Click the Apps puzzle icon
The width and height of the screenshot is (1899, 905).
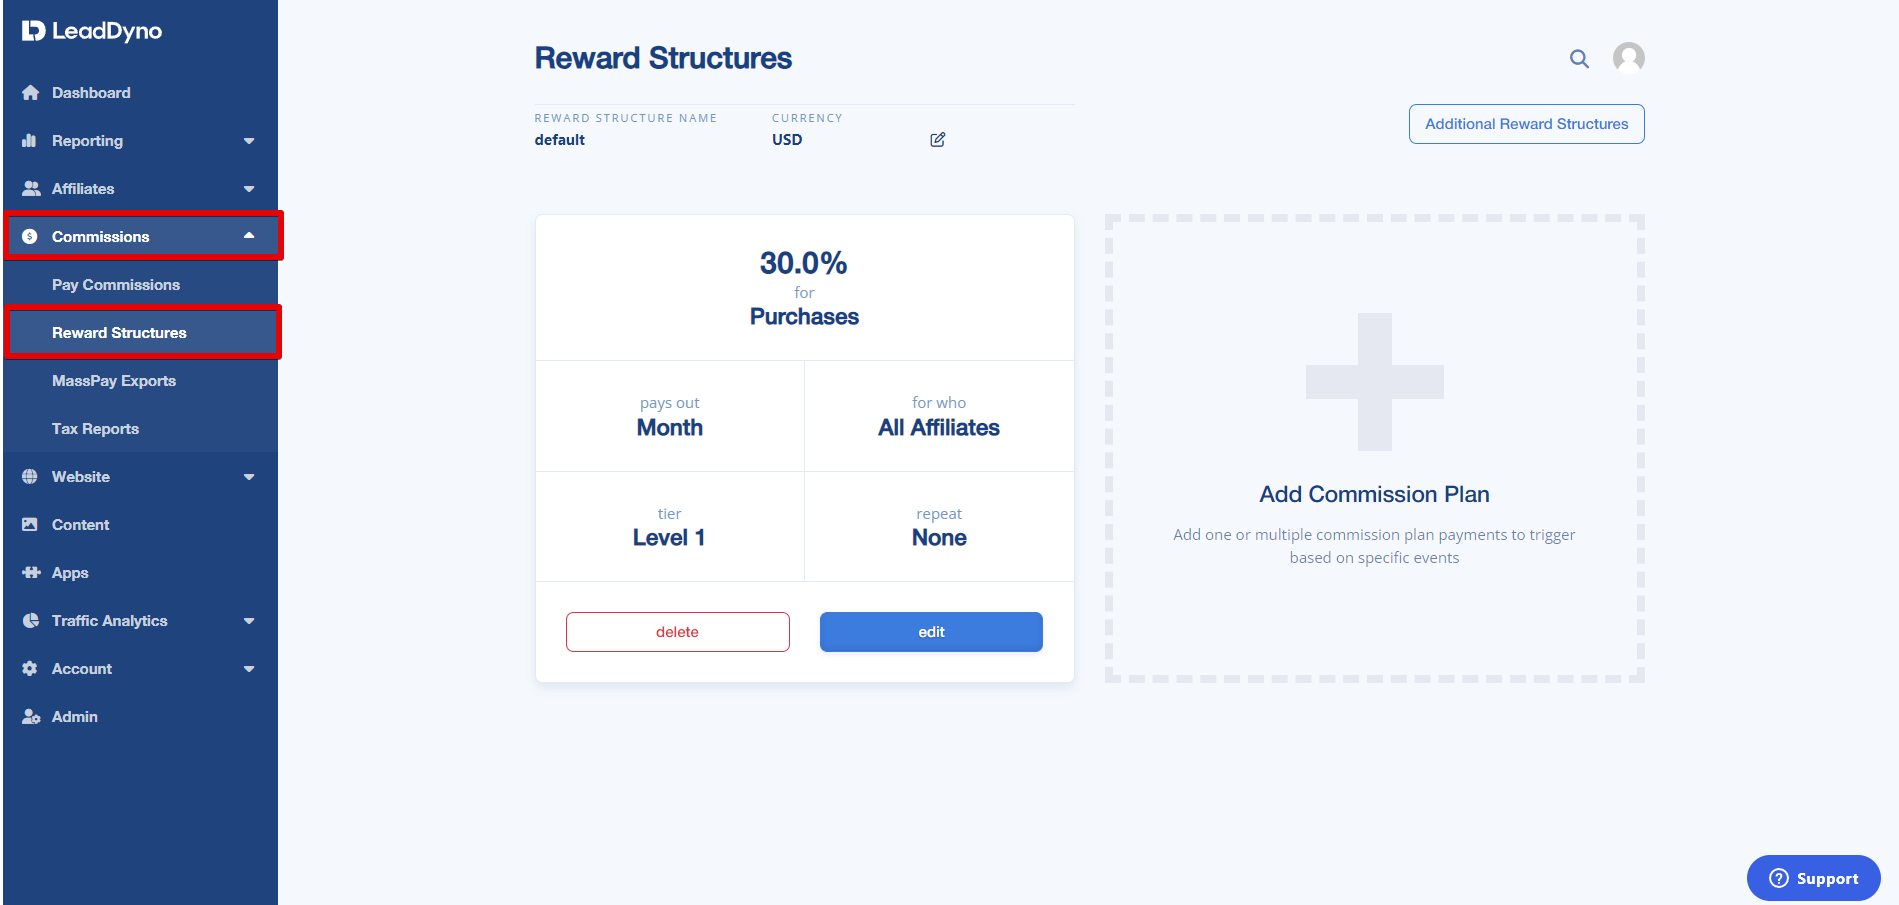tap(31, 573)
